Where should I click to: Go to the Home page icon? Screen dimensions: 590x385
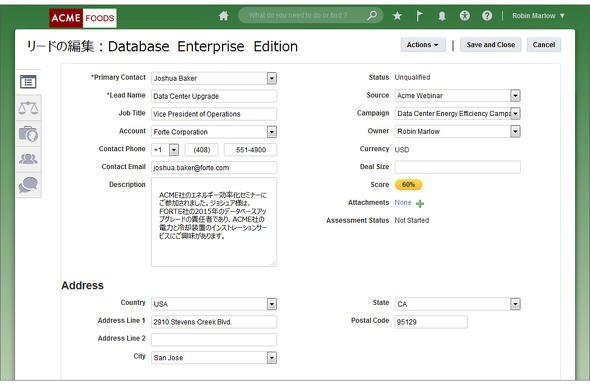pos(224,16)
